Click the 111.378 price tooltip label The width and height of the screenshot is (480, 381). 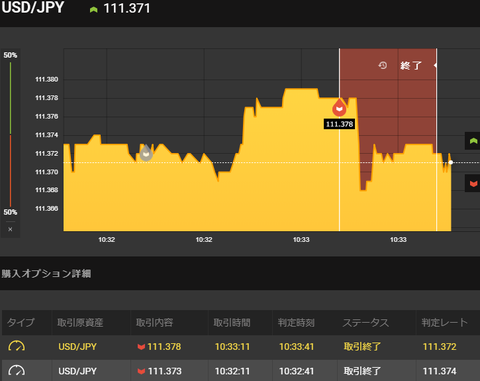pyautogui.click(x=339, y=124)
